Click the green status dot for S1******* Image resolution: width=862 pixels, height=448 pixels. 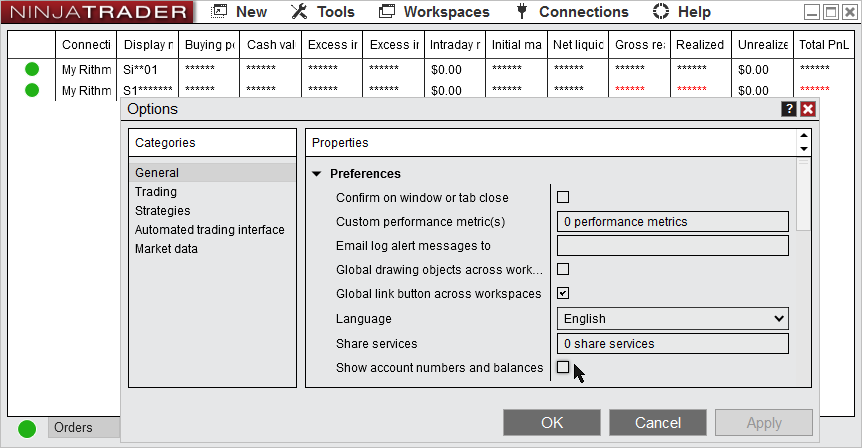click(x=32, y=90)
